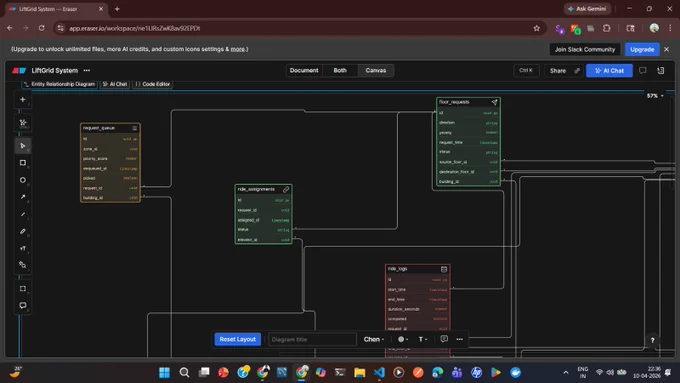680x383 pixels.
Task: Open Chrome extensions puzzle icon
Action: [606, 28]
